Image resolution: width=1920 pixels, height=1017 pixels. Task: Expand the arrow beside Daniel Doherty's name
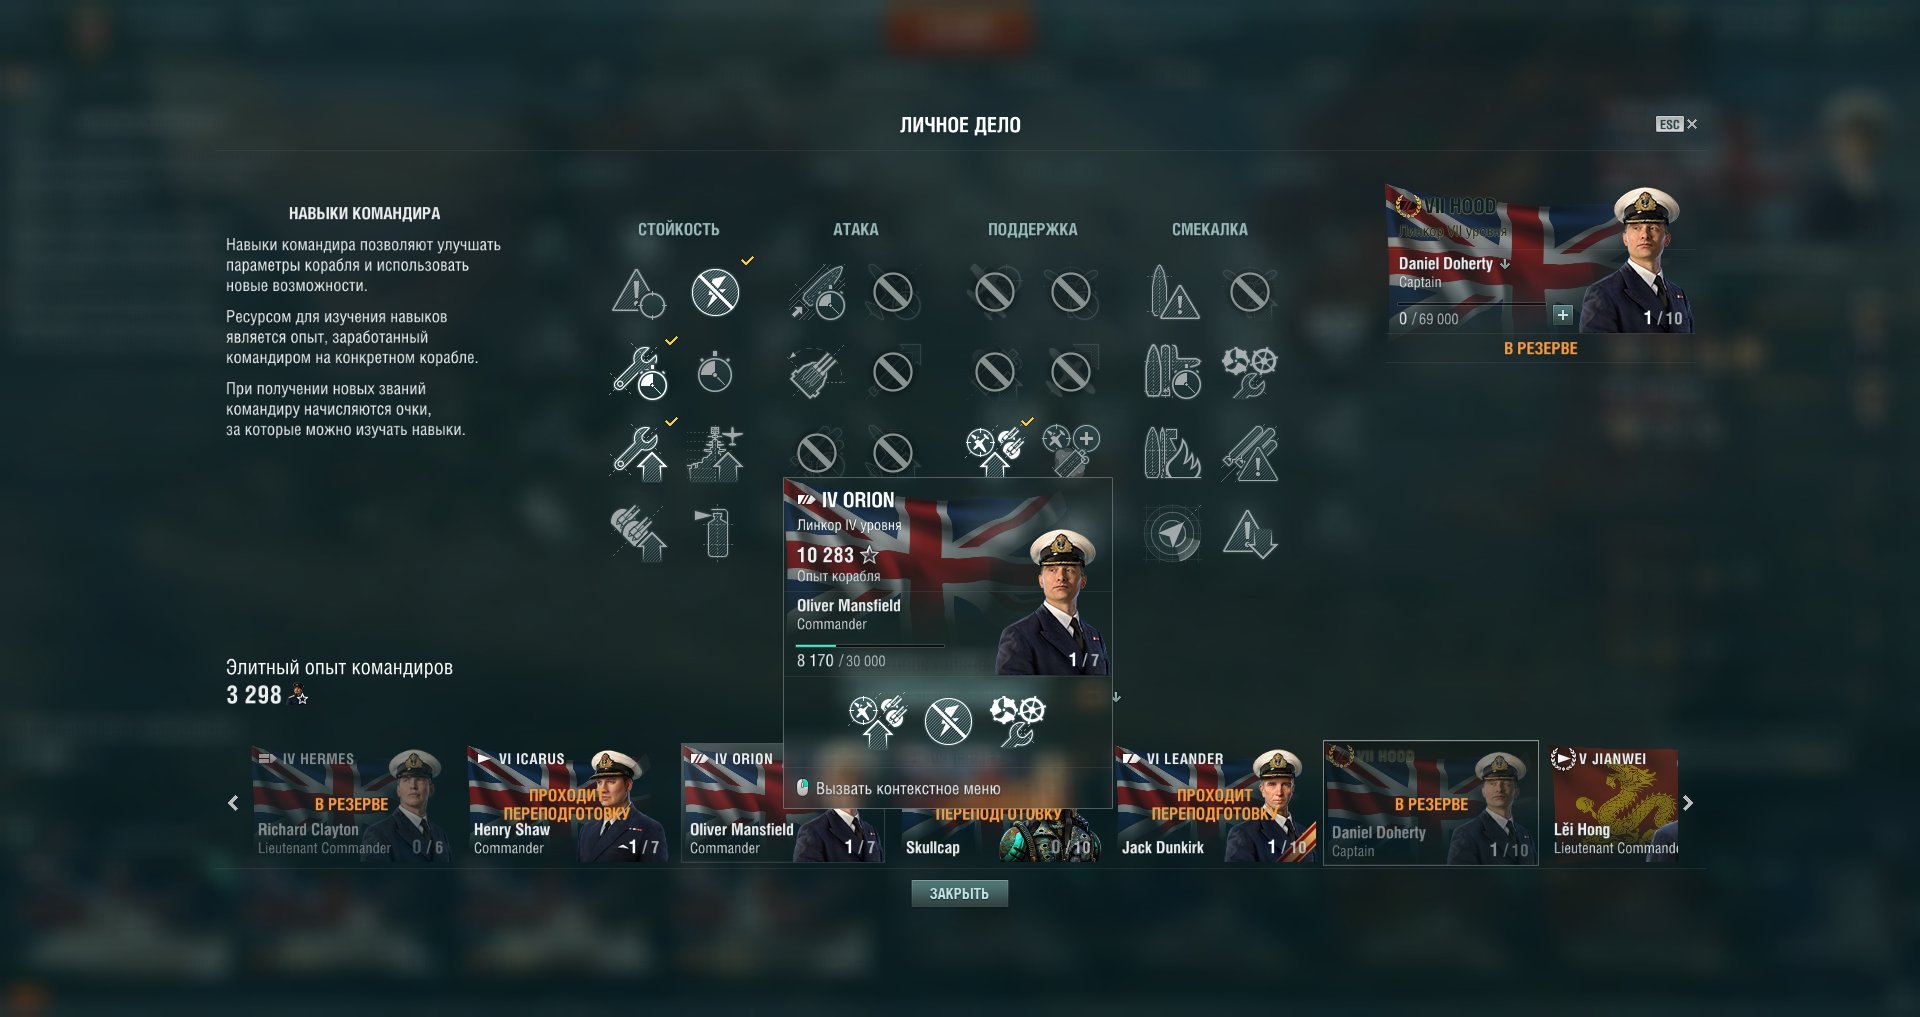(x=1505, y=264)
